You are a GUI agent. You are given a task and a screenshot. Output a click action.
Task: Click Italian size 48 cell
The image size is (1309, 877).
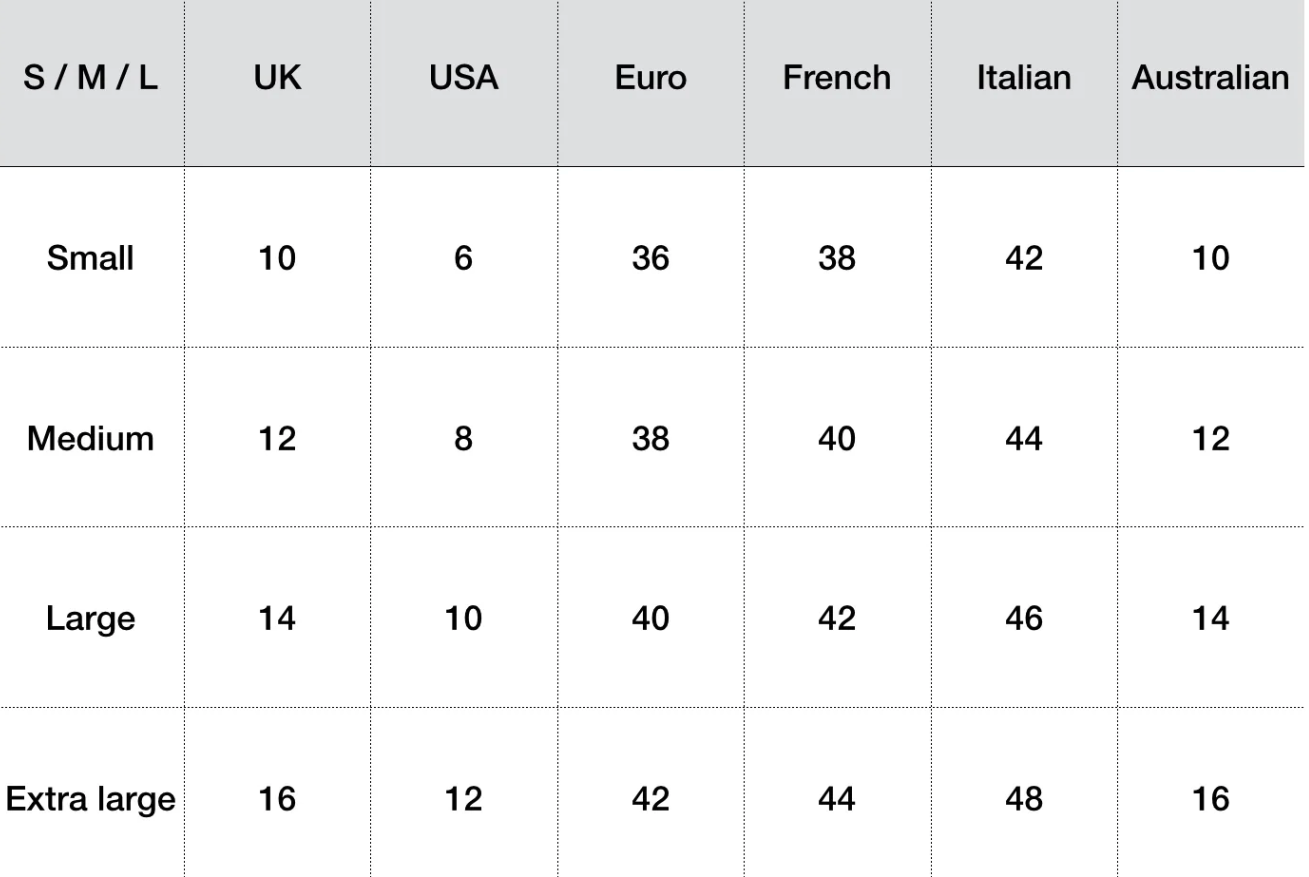coord(1024,800)
